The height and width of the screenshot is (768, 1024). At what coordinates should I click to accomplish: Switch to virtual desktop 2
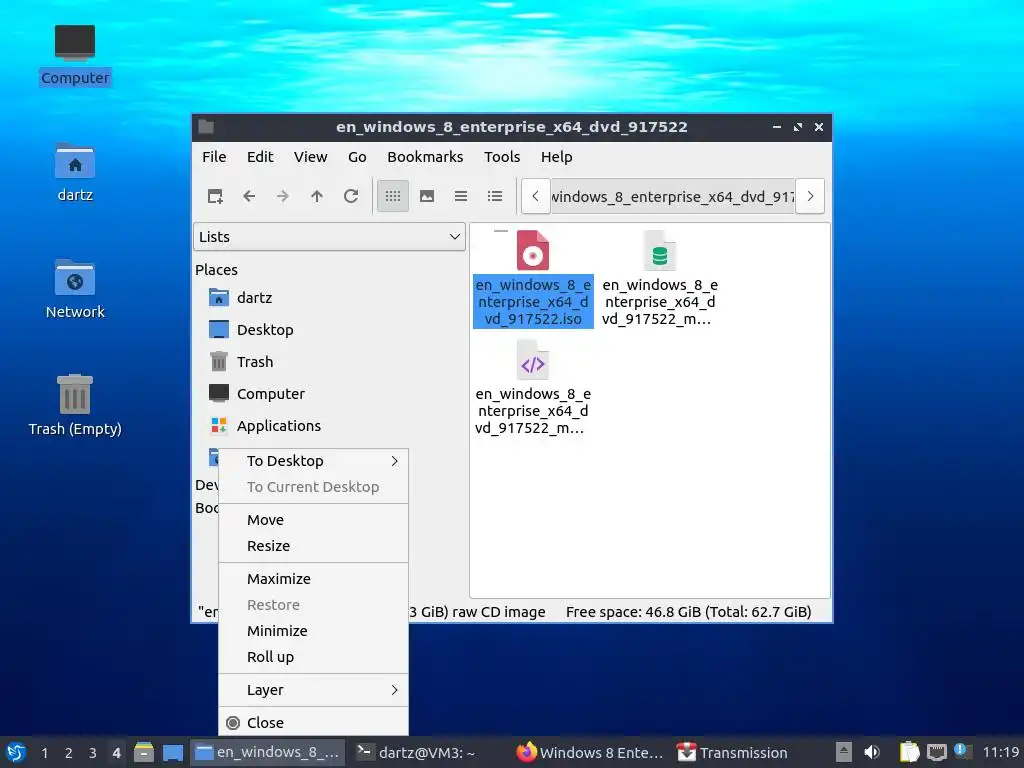point(69,753)
